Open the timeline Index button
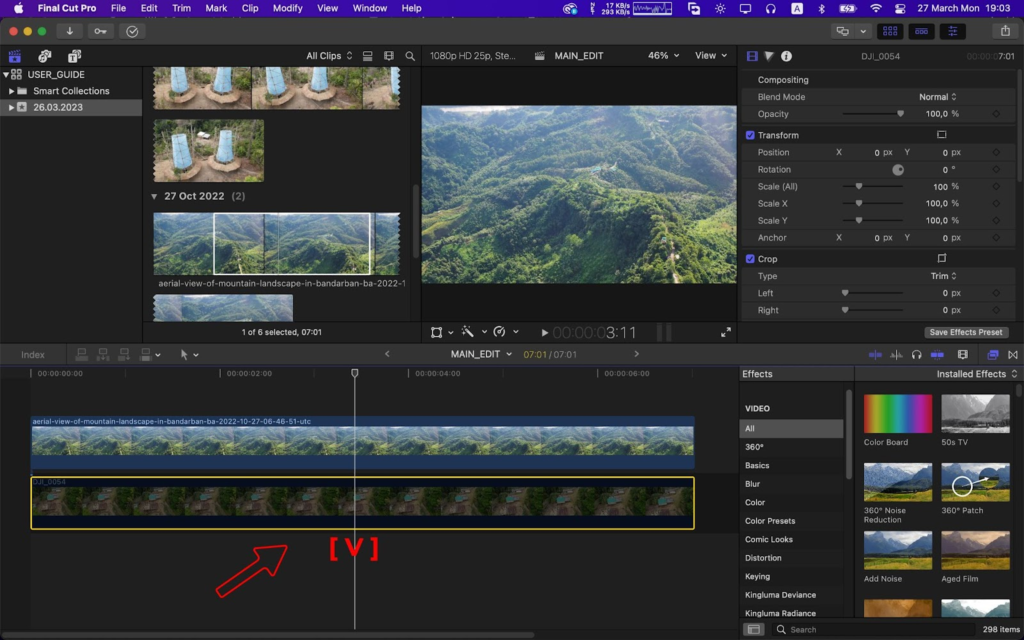Screen dimensions: 1024x640 (x=33, y=355)
